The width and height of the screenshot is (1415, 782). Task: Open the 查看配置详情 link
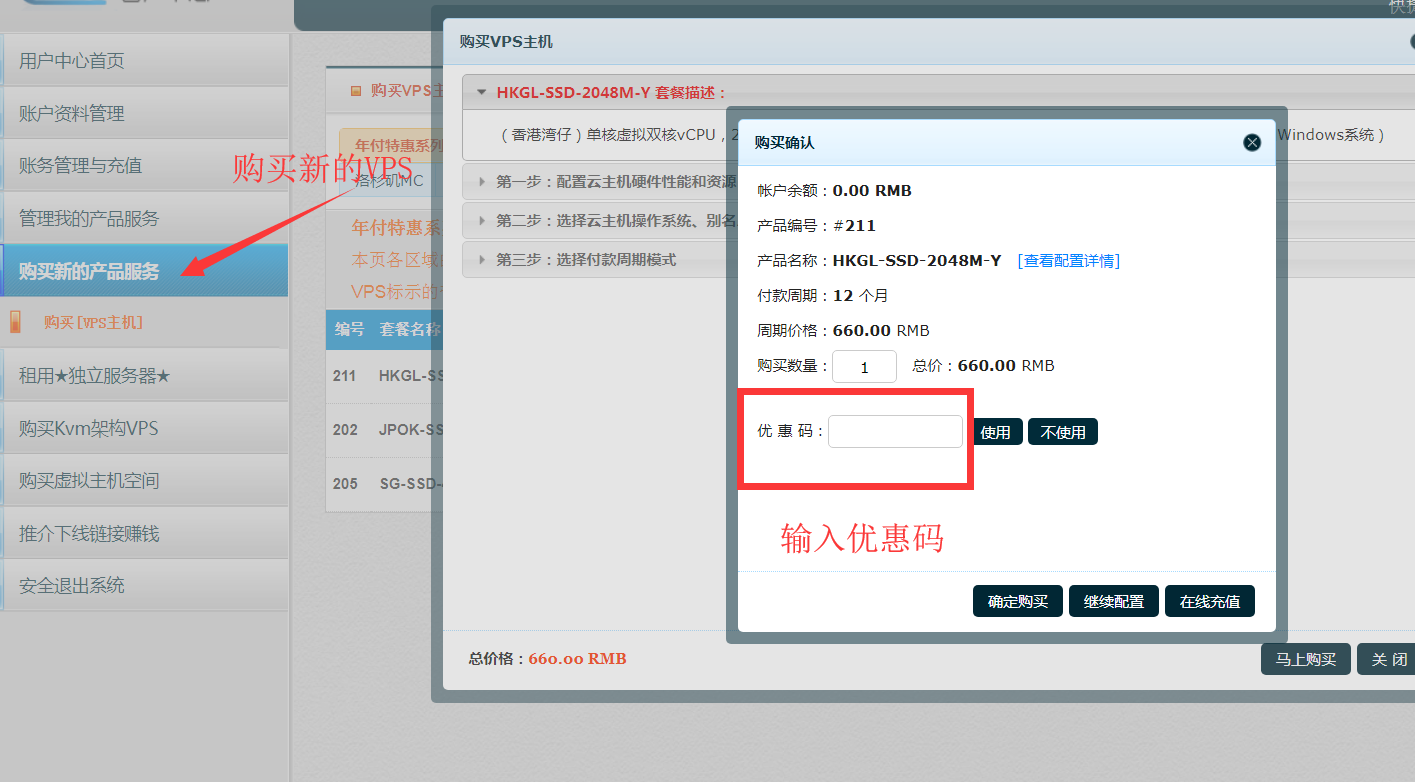[x=1068, y=261]
